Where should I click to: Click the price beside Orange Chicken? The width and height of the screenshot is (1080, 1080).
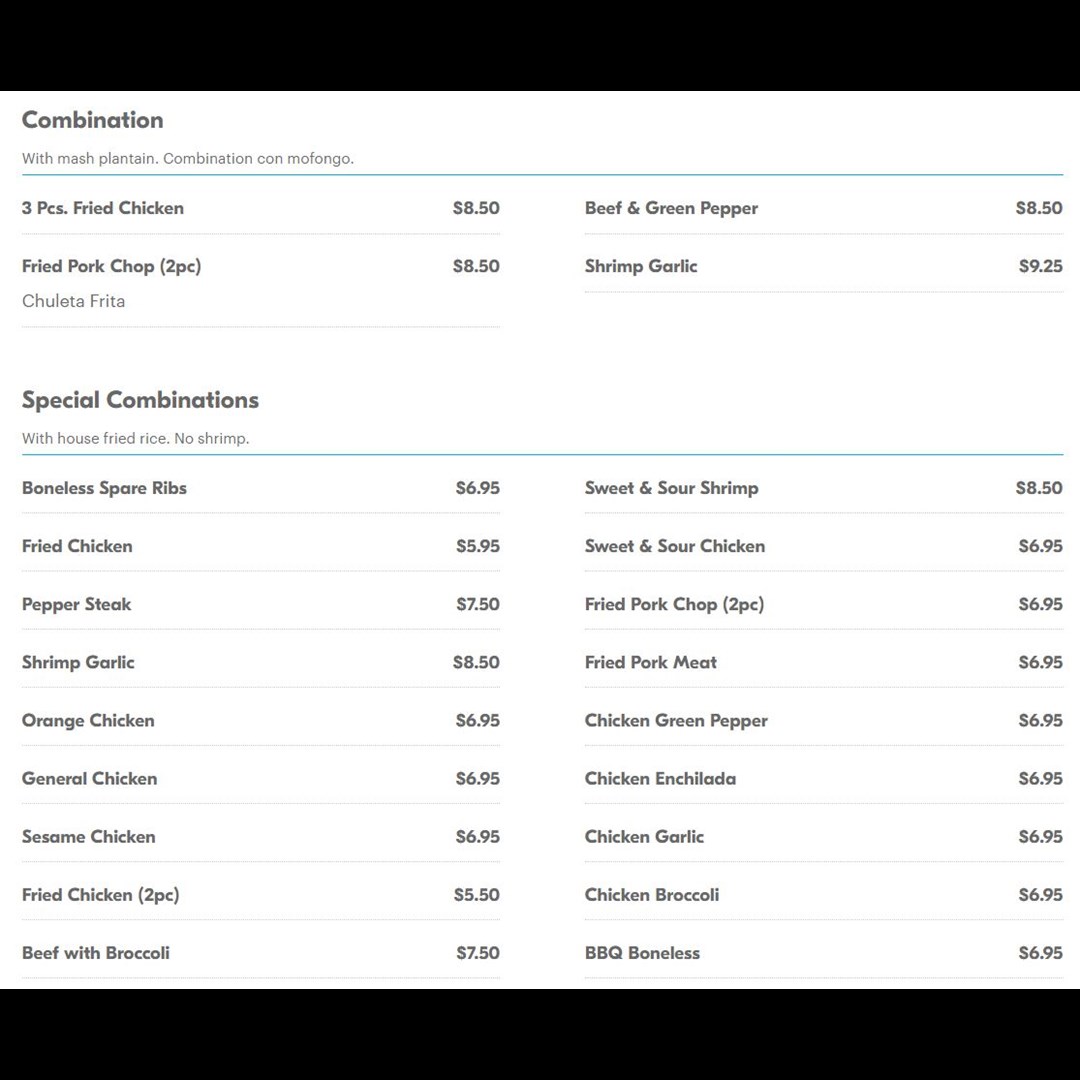[478, 720]
